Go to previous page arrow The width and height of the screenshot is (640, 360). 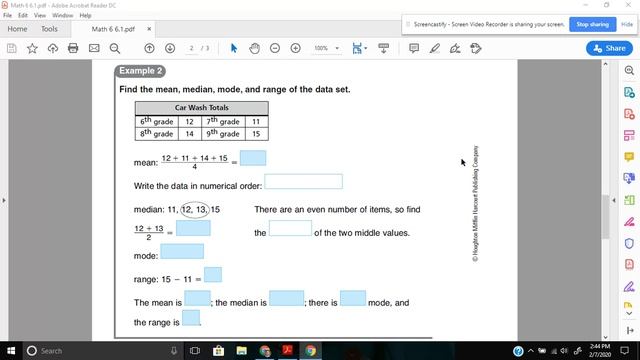[149, 48]
